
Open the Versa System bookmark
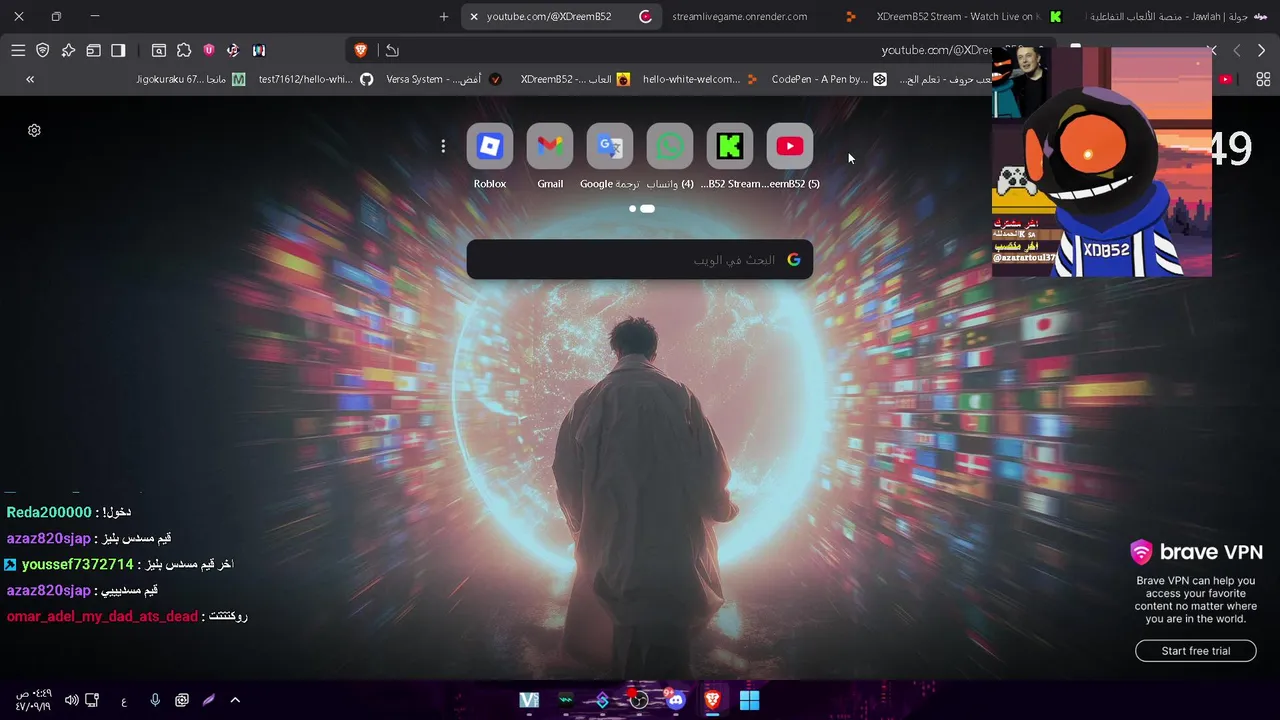(x=444, y=79)
